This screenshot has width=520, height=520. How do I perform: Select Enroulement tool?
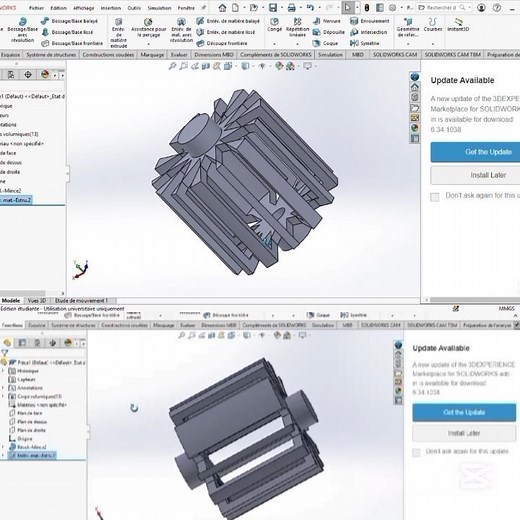pyautogui.click(x=370, y=21)
